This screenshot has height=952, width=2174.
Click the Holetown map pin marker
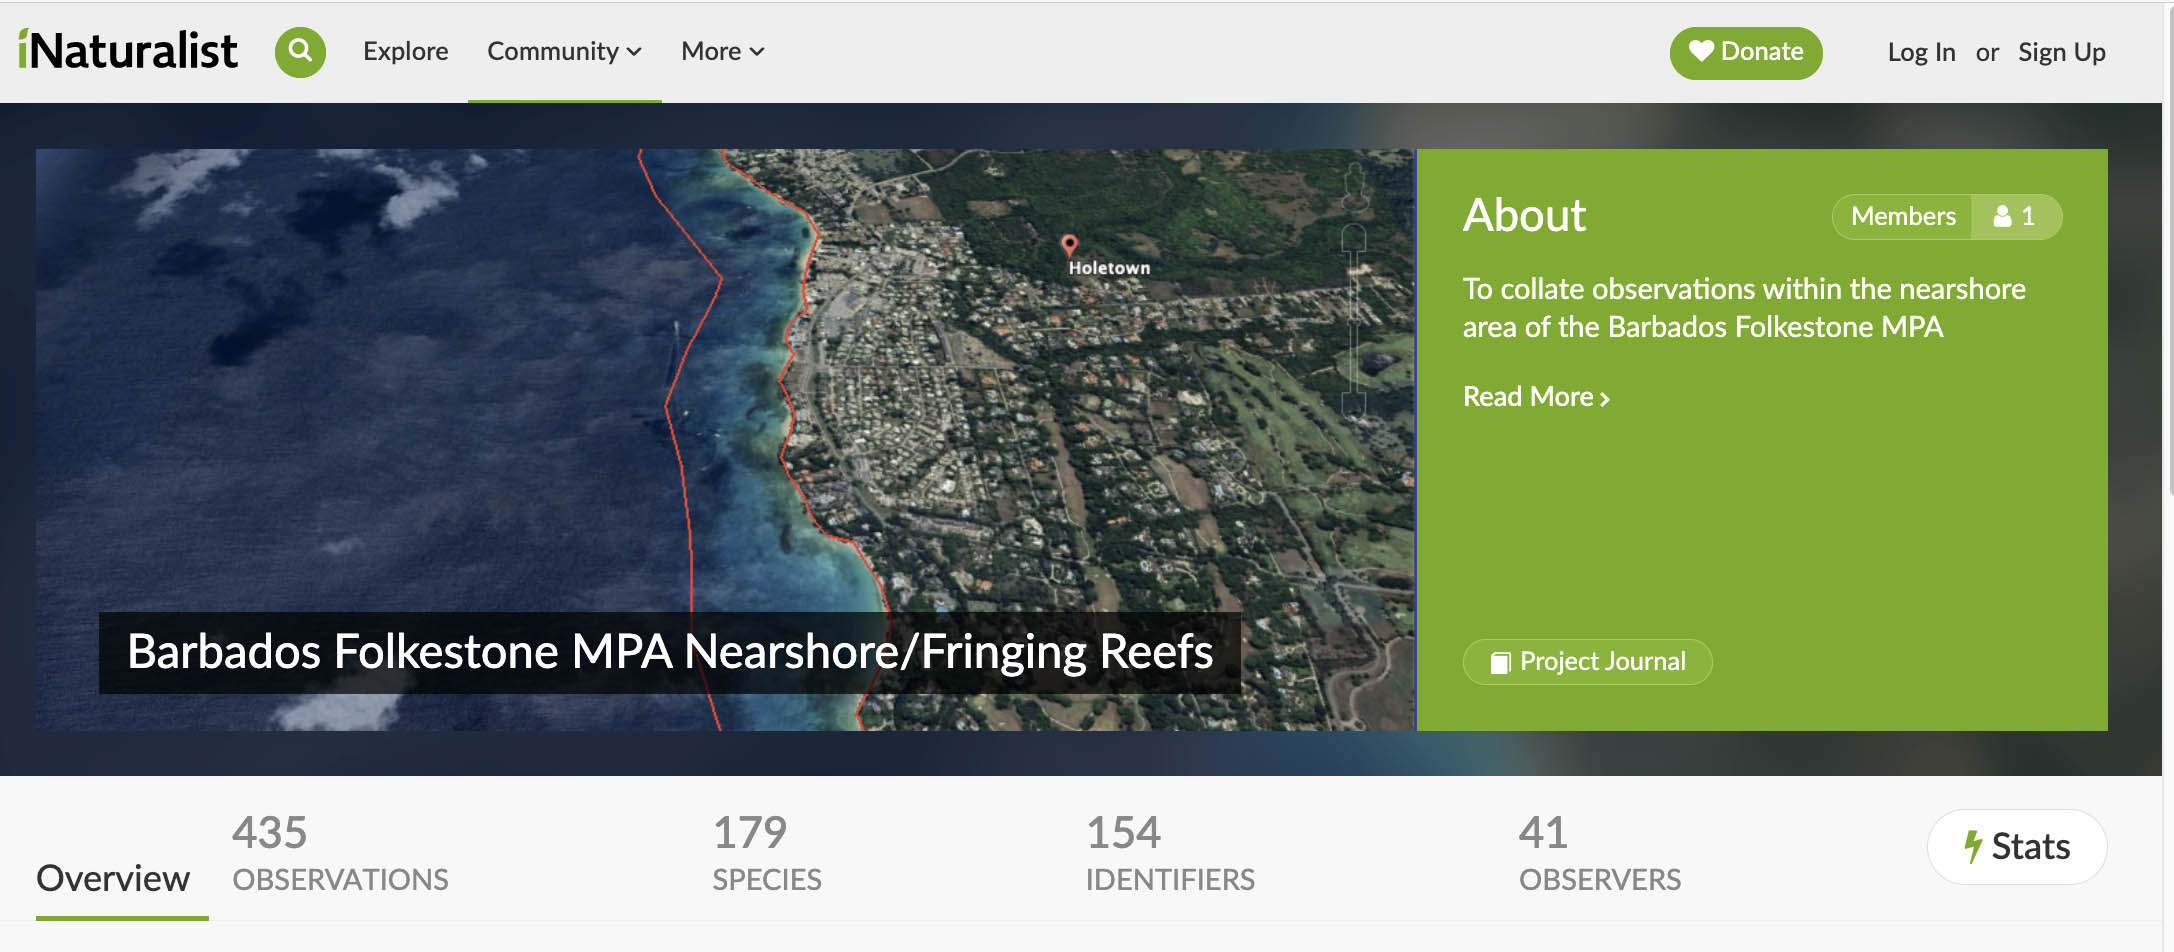tap(1069, 244)
